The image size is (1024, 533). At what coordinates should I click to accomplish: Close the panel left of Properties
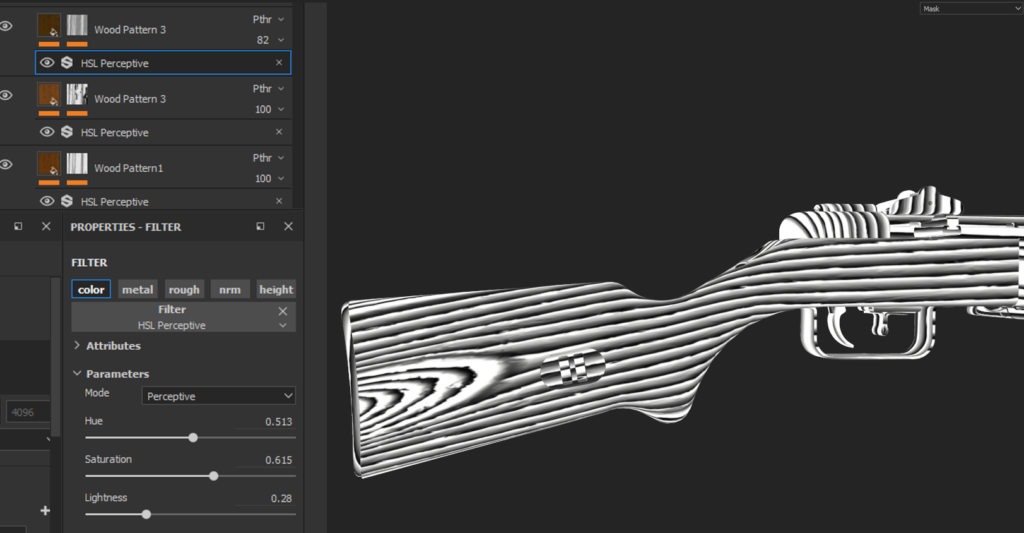(x=46, y=226)
